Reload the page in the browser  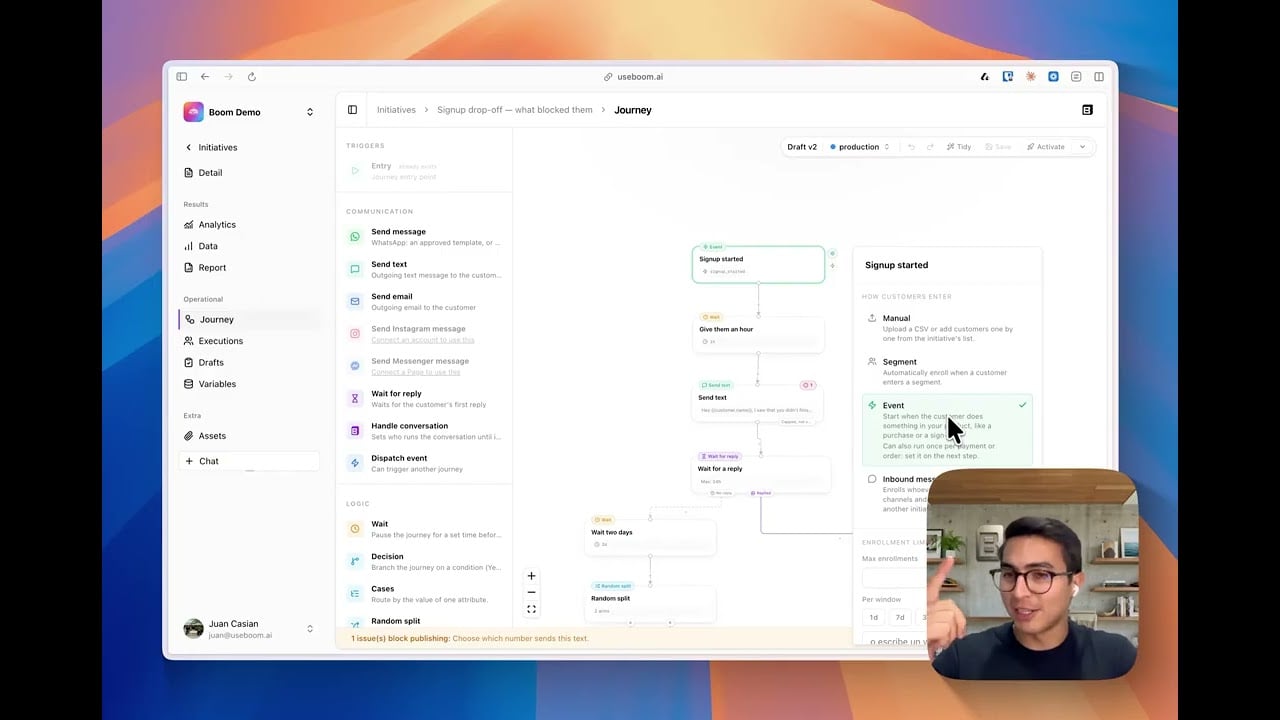(x=252, y=76)
